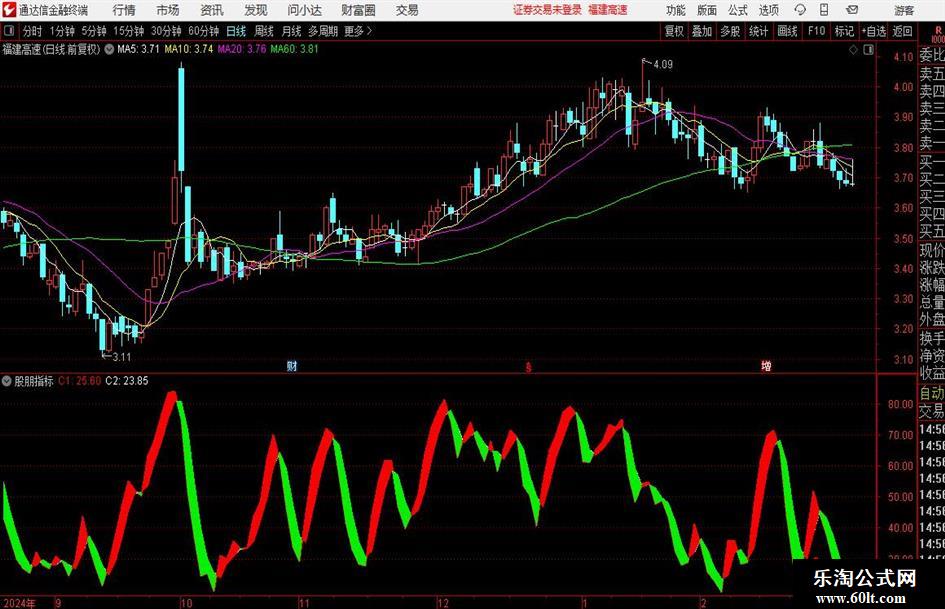Switch to 月线 monthly tab
The image size is (945, 609).
(x=292, y=31)
